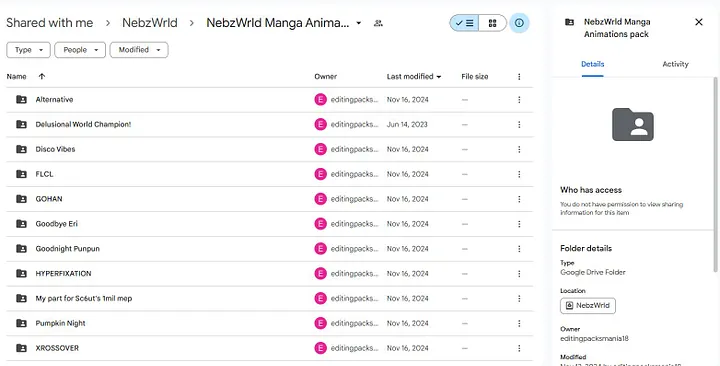Open more actions for Delusional World Champion! folder

(519, 124)
